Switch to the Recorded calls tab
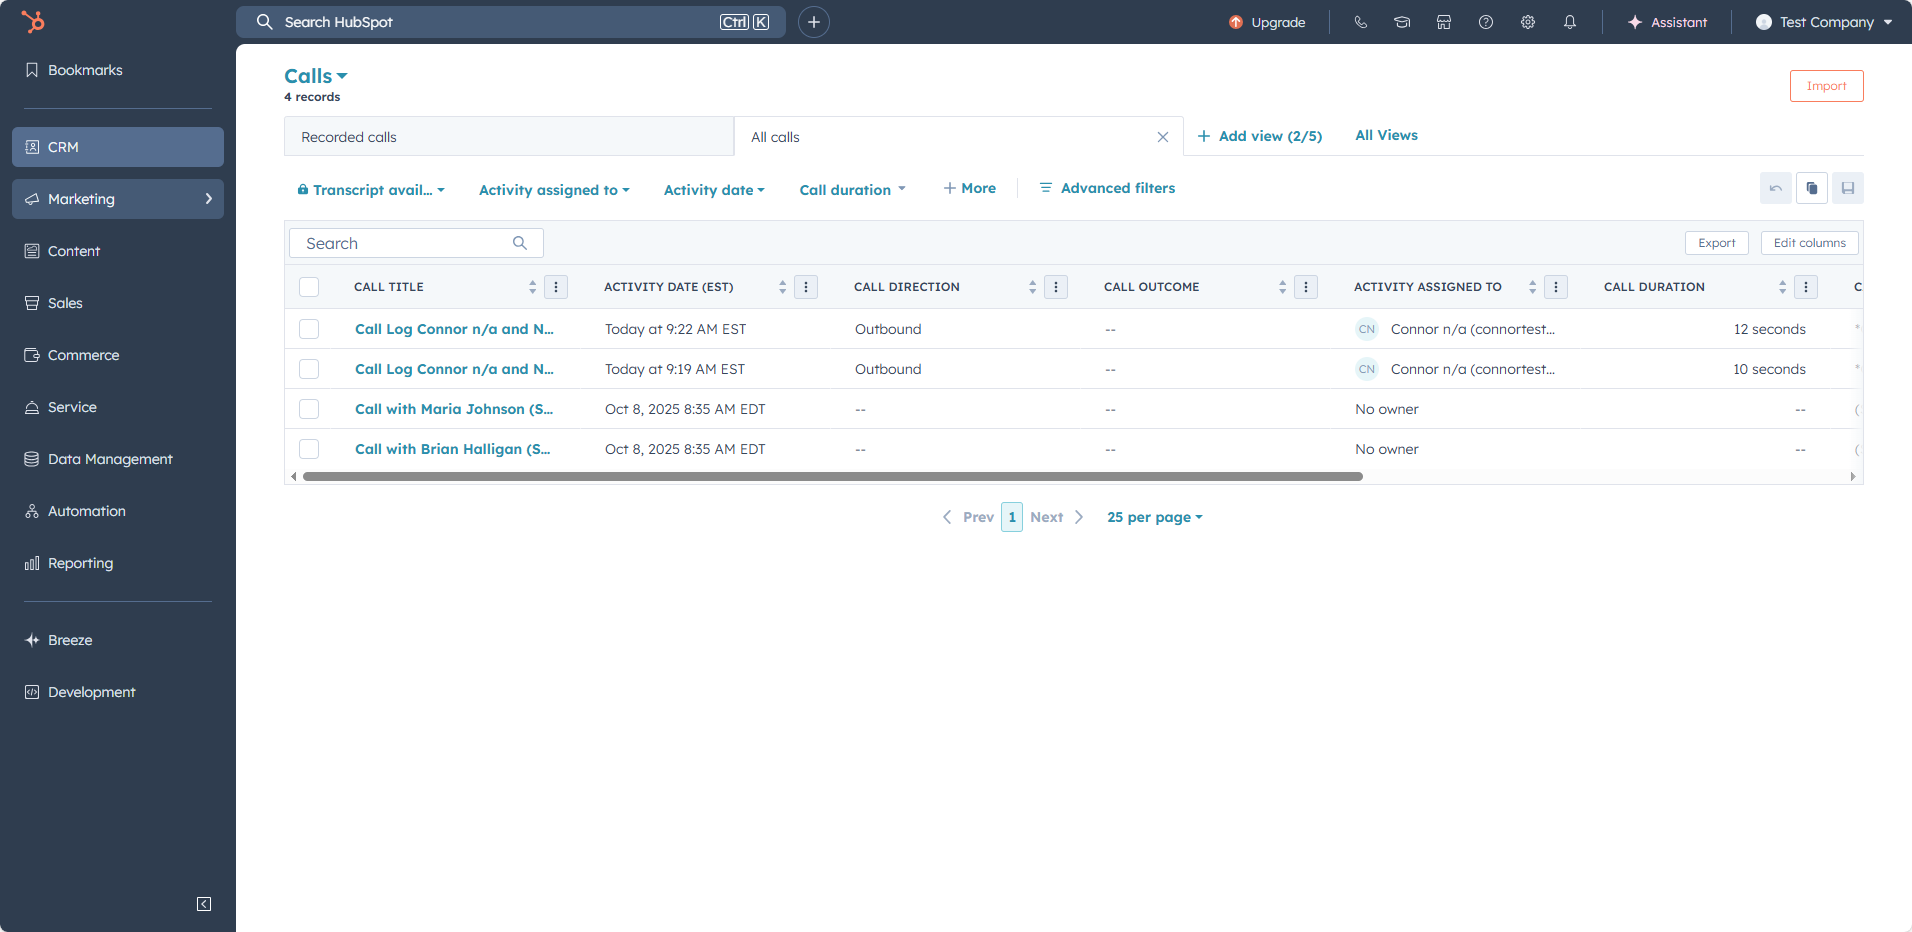 (509, 137)
